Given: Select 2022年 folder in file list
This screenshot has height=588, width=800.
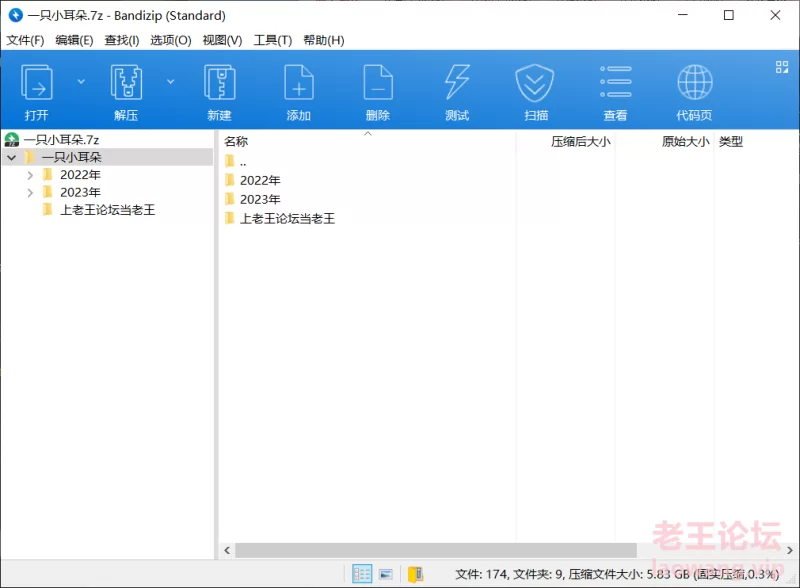Looking at the screenshot, I should 260,180.
